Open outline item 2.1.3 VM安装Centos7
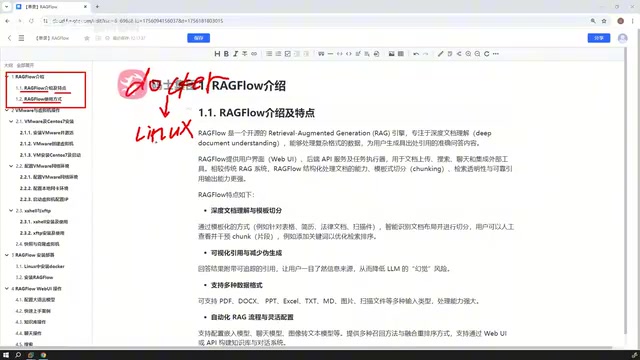640x360 pixels. (x=50, y=155)
